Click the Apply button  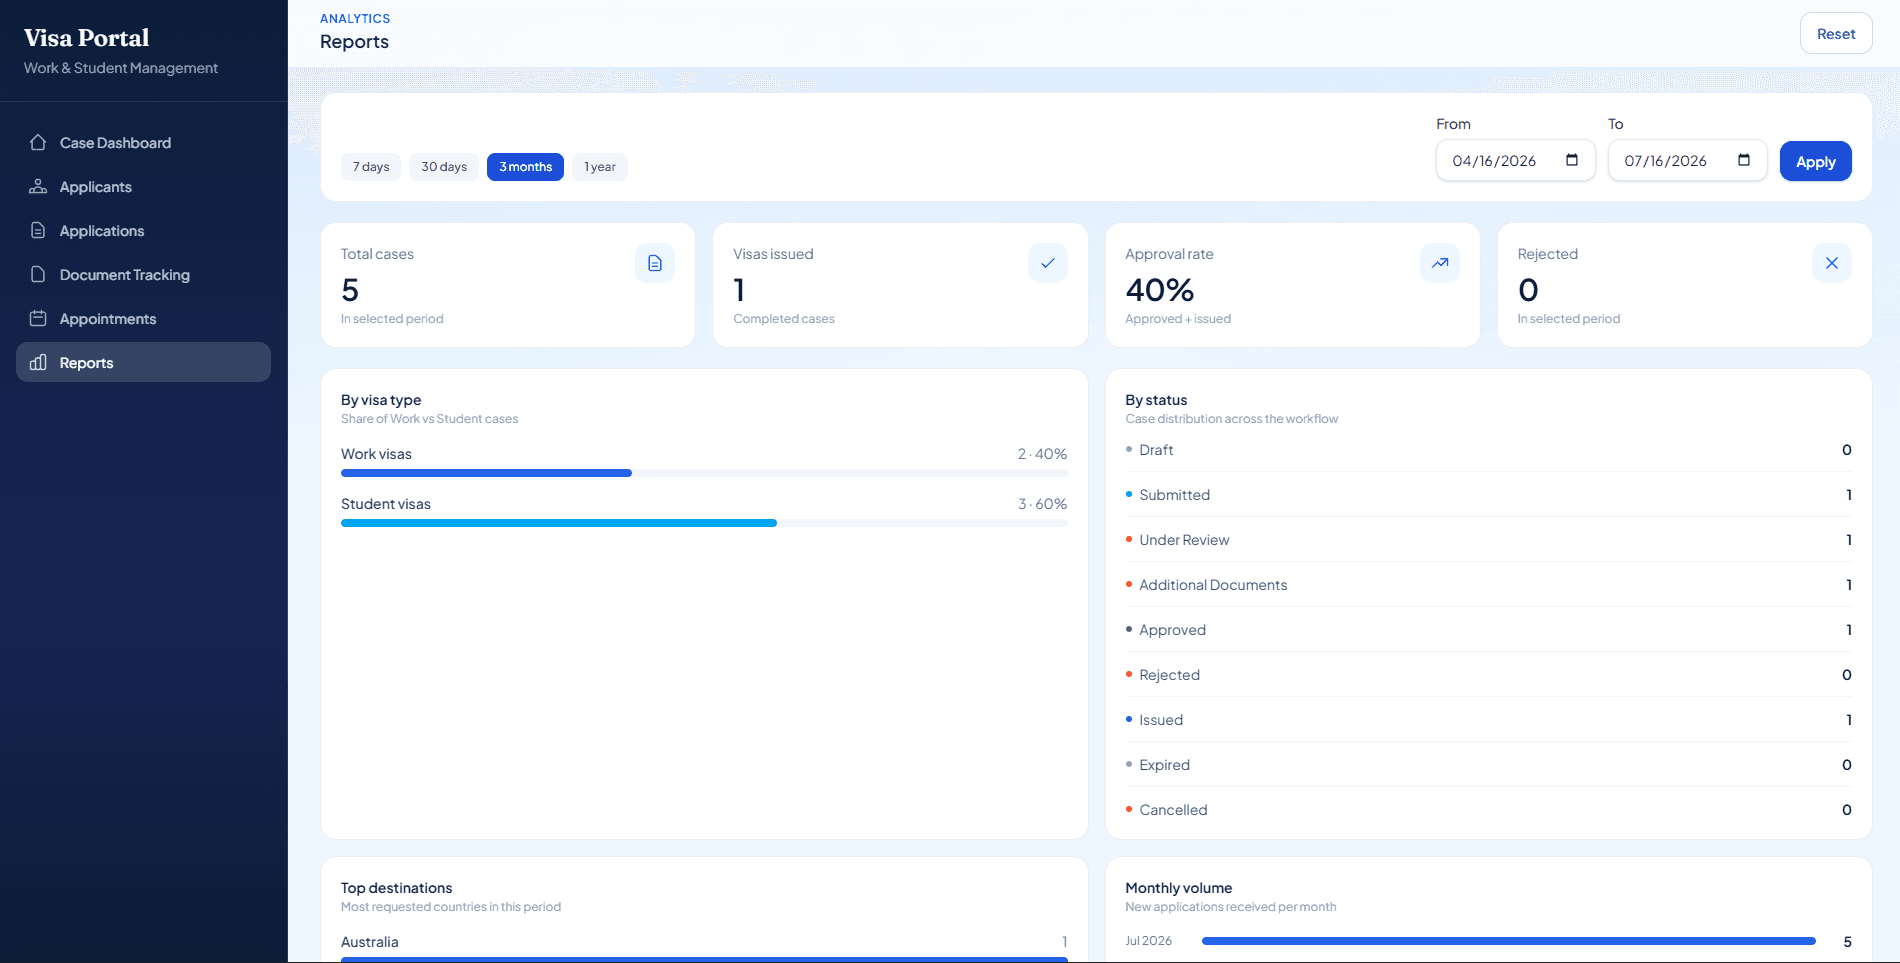(1815, 161)
